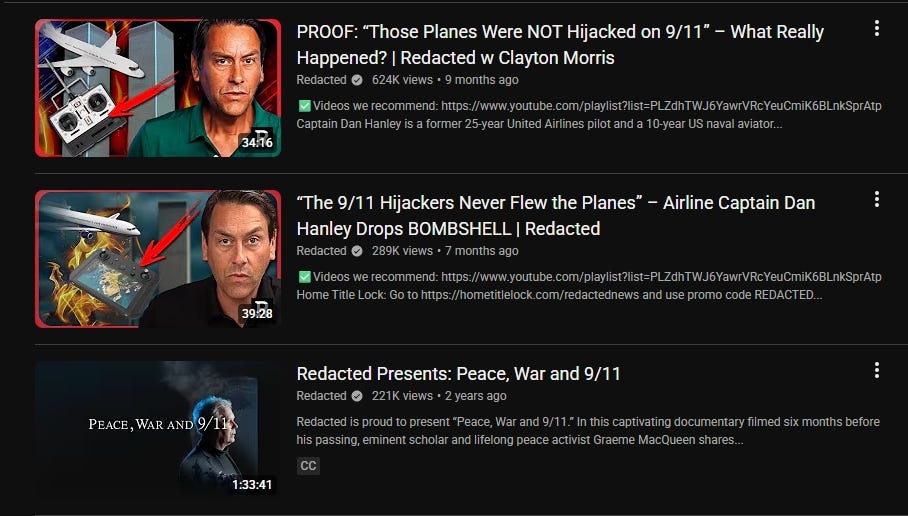Click the CC closed captions badge
The height and width of the screenshot is (516, 908).
308,466
